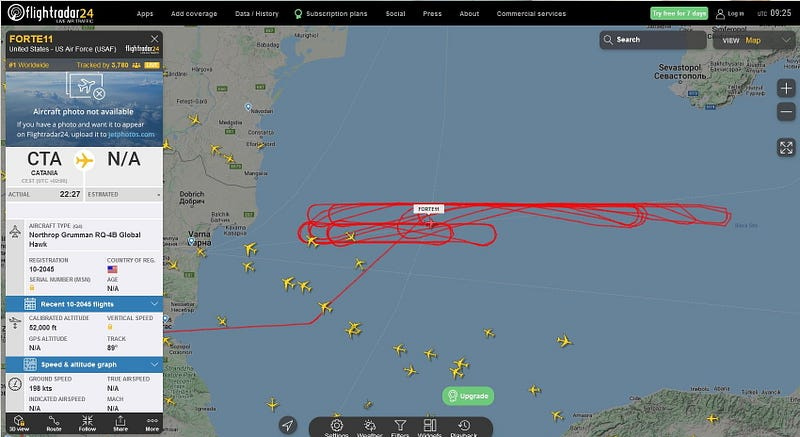Screen dimensions: 800x437
Task: Toggle fullscreen map view button
Action: coord(786,148)
